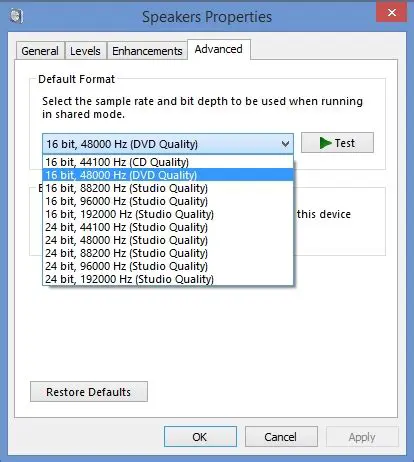Click the Cancel button
This screenshot has height=462, width=414.
281,437
